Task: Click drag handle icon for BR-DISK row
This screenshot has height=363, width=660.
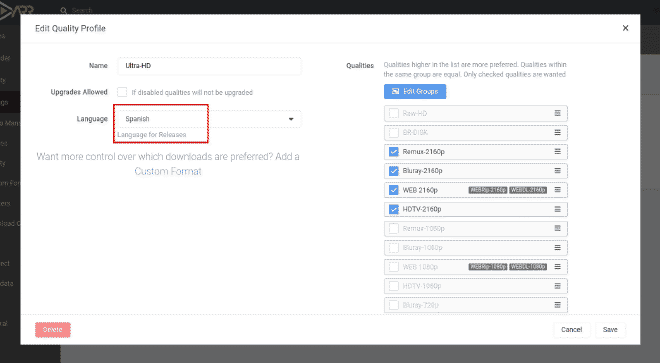Action: coord(557,133)
